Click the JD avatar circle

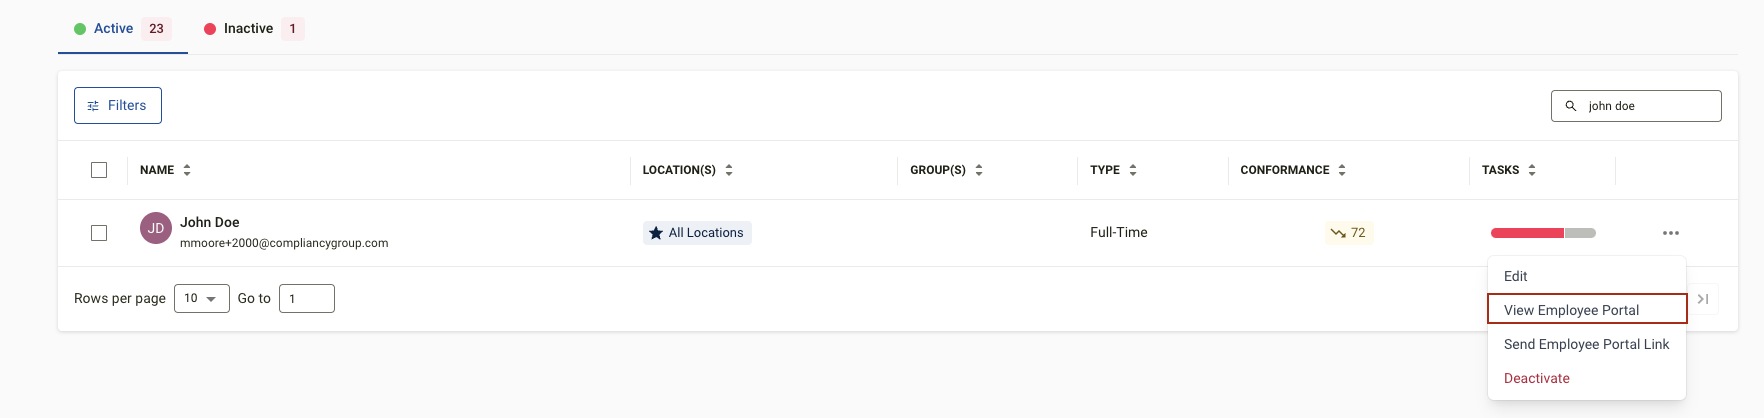(x=156, y=228)
